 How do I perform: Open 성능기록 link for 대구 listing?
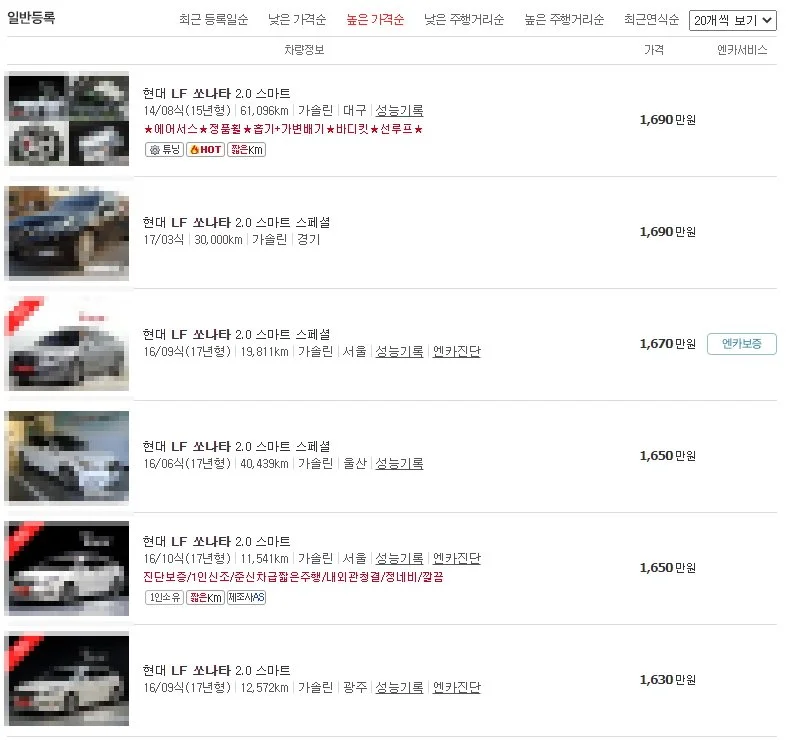click(x=399, y=110)
